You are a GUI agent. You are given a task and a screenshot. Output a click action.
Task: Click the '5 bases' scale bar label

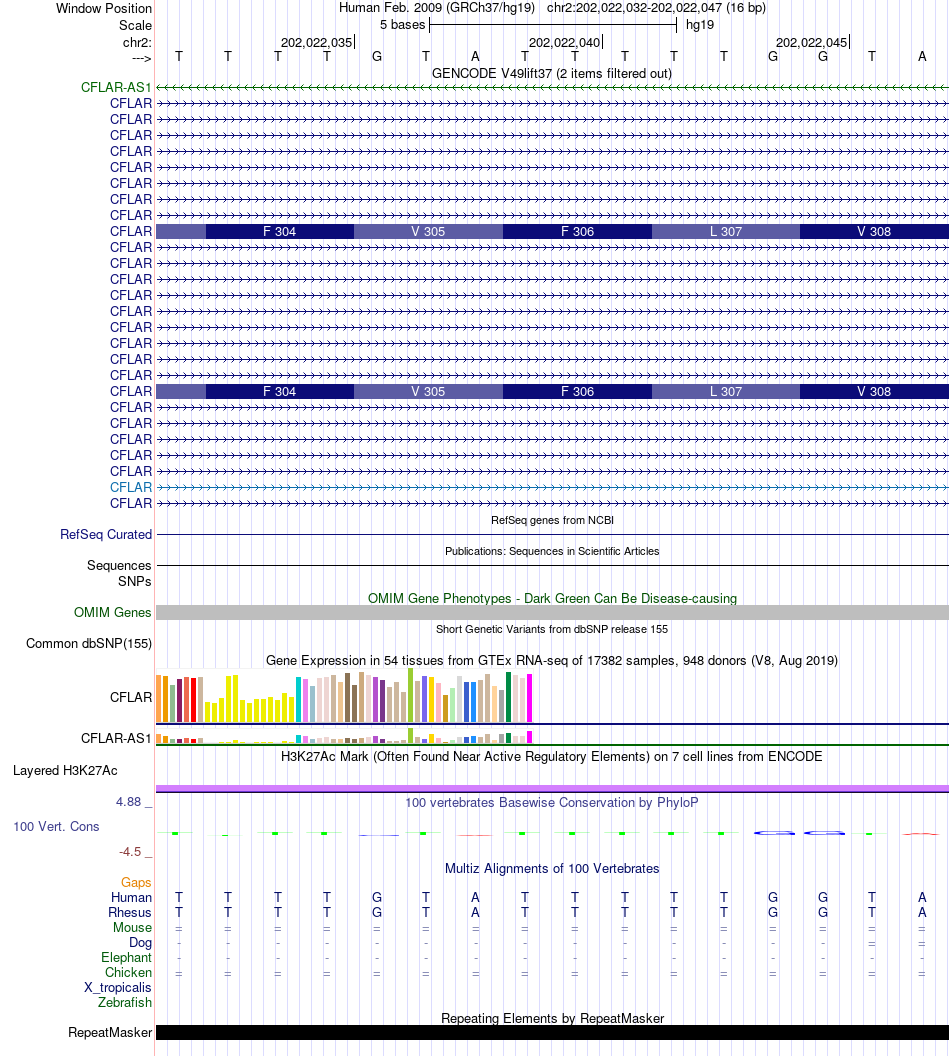403,25
